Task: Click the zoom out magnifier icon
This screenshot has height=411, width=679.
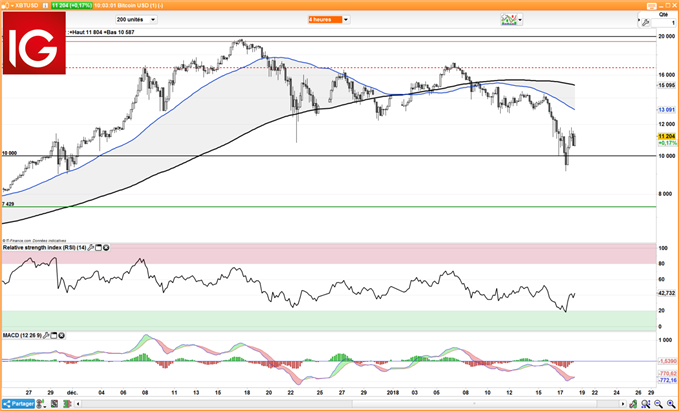Action: point(658,404)
